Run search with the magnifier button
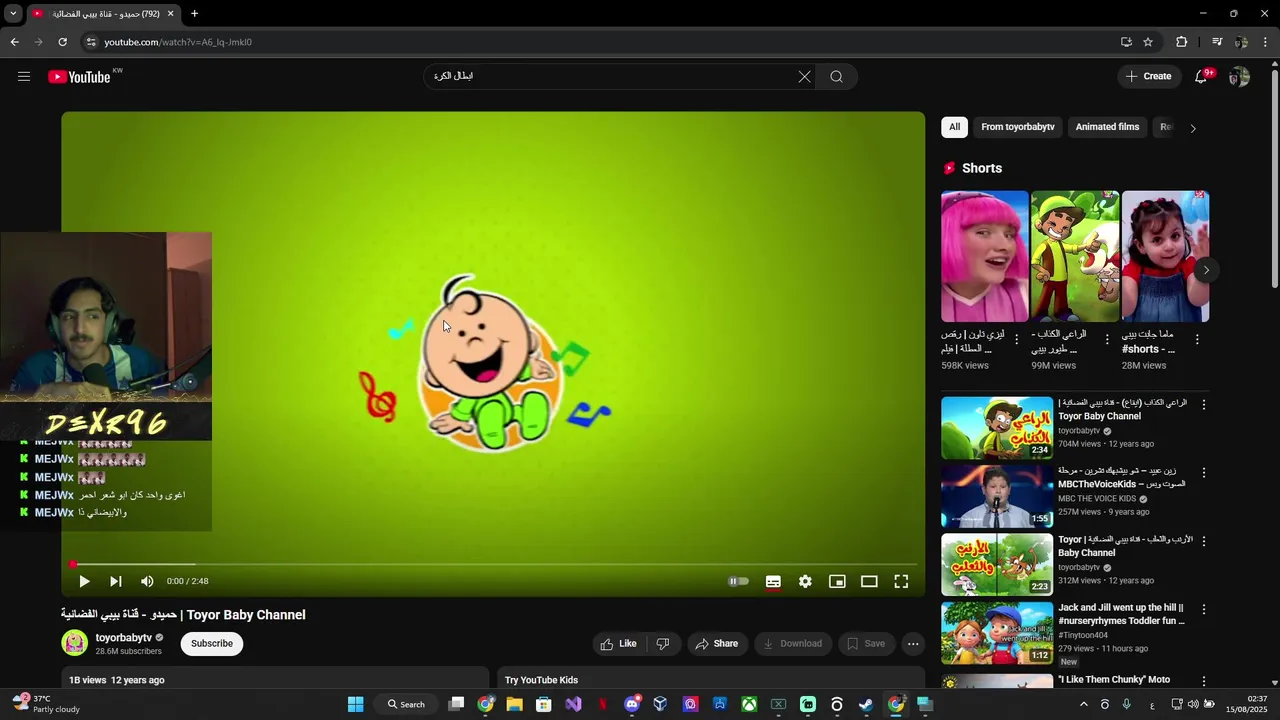 [x=836, y=76]
